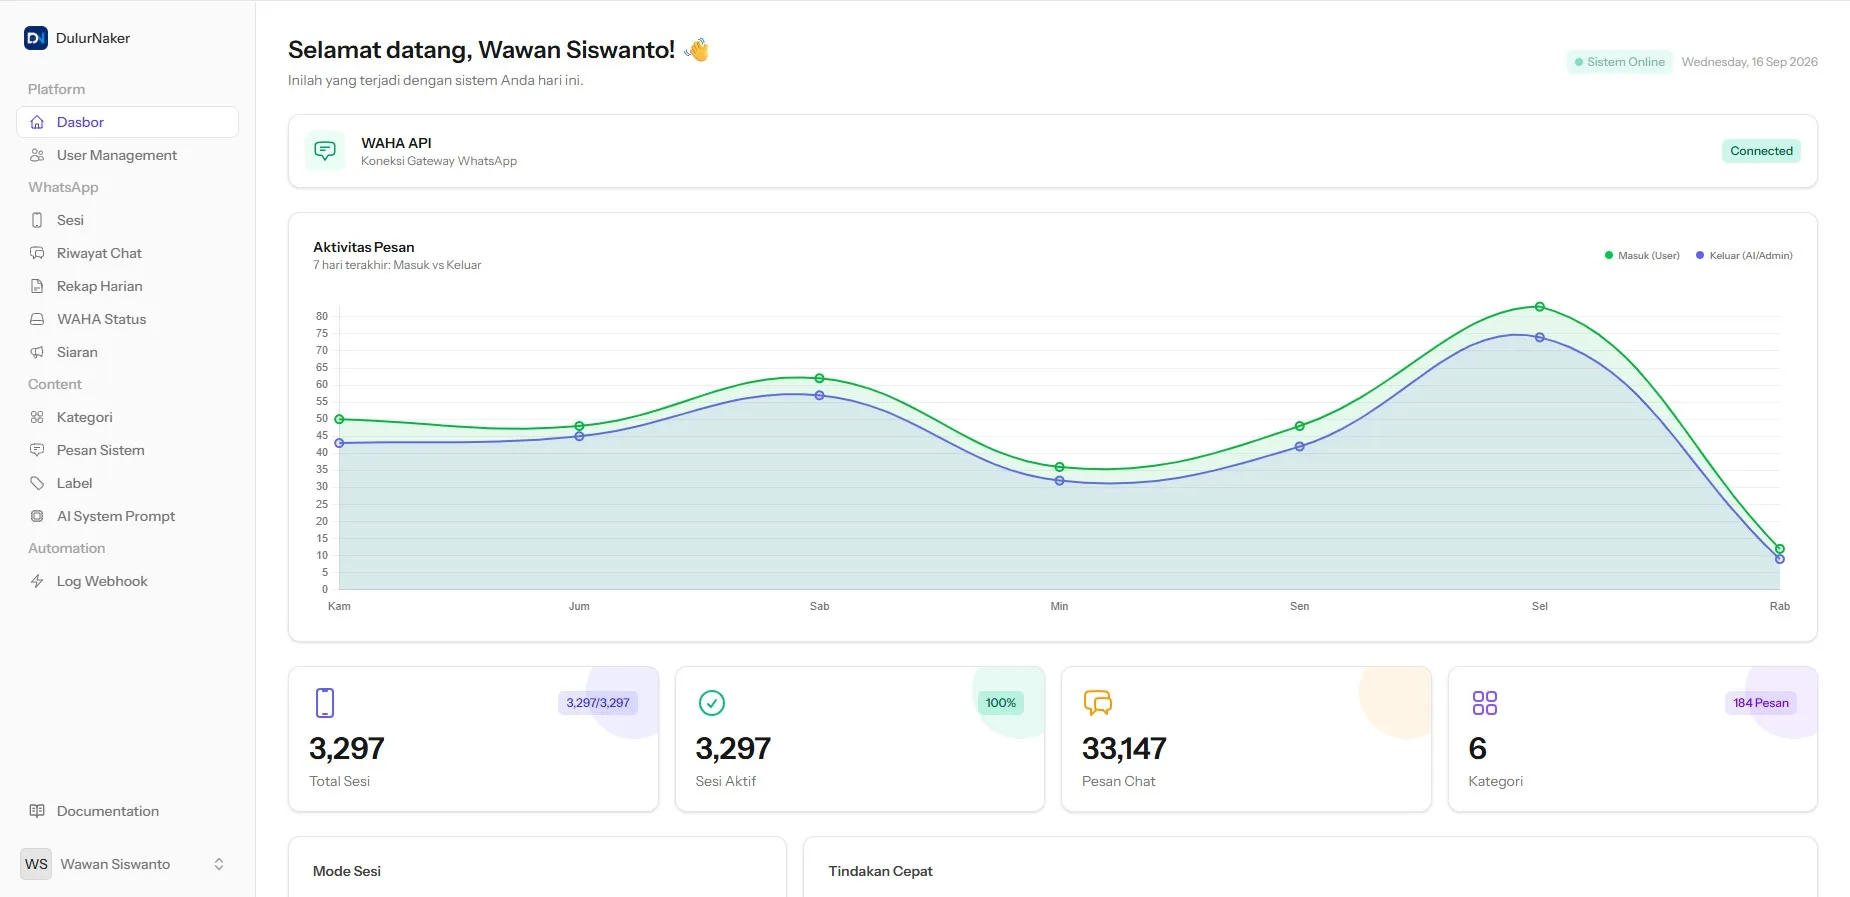Click the Pesan Sistem message icon
Image resolution: width=1850 pixels, height=897 pixels.
point(37,450)
